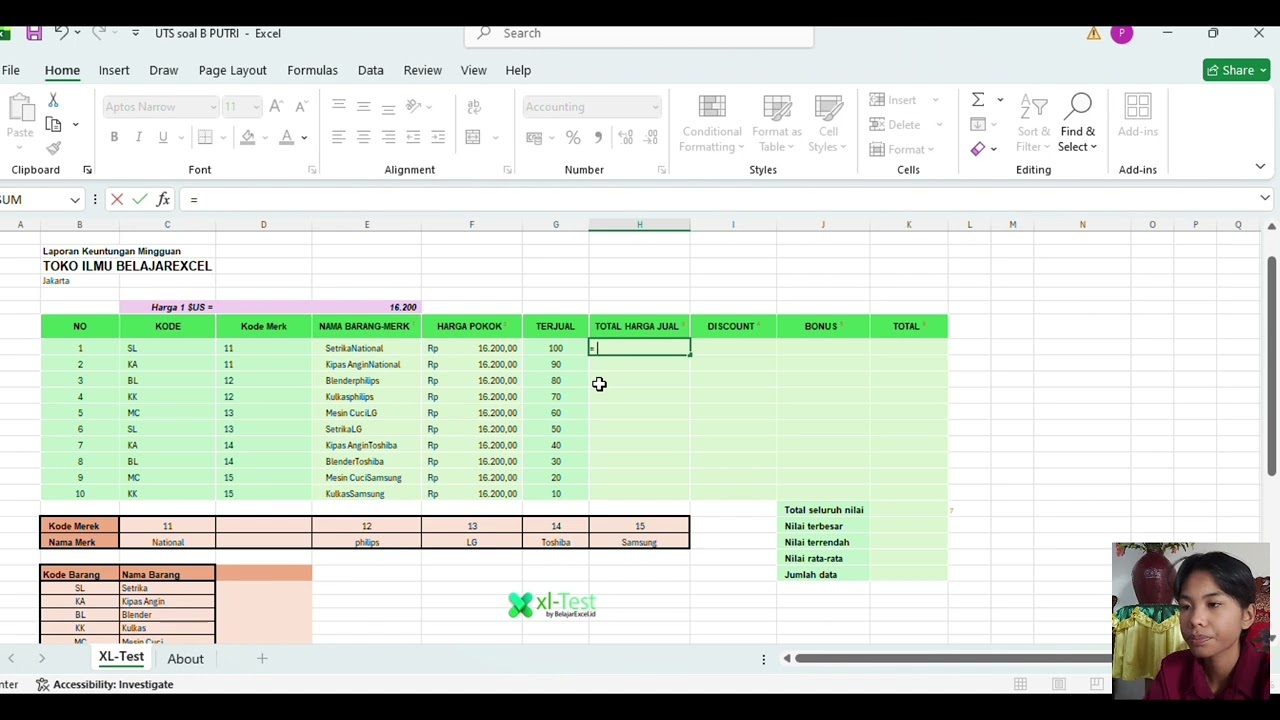Open Find & Select menu
1280x720 pixels.
(1078, 124)
